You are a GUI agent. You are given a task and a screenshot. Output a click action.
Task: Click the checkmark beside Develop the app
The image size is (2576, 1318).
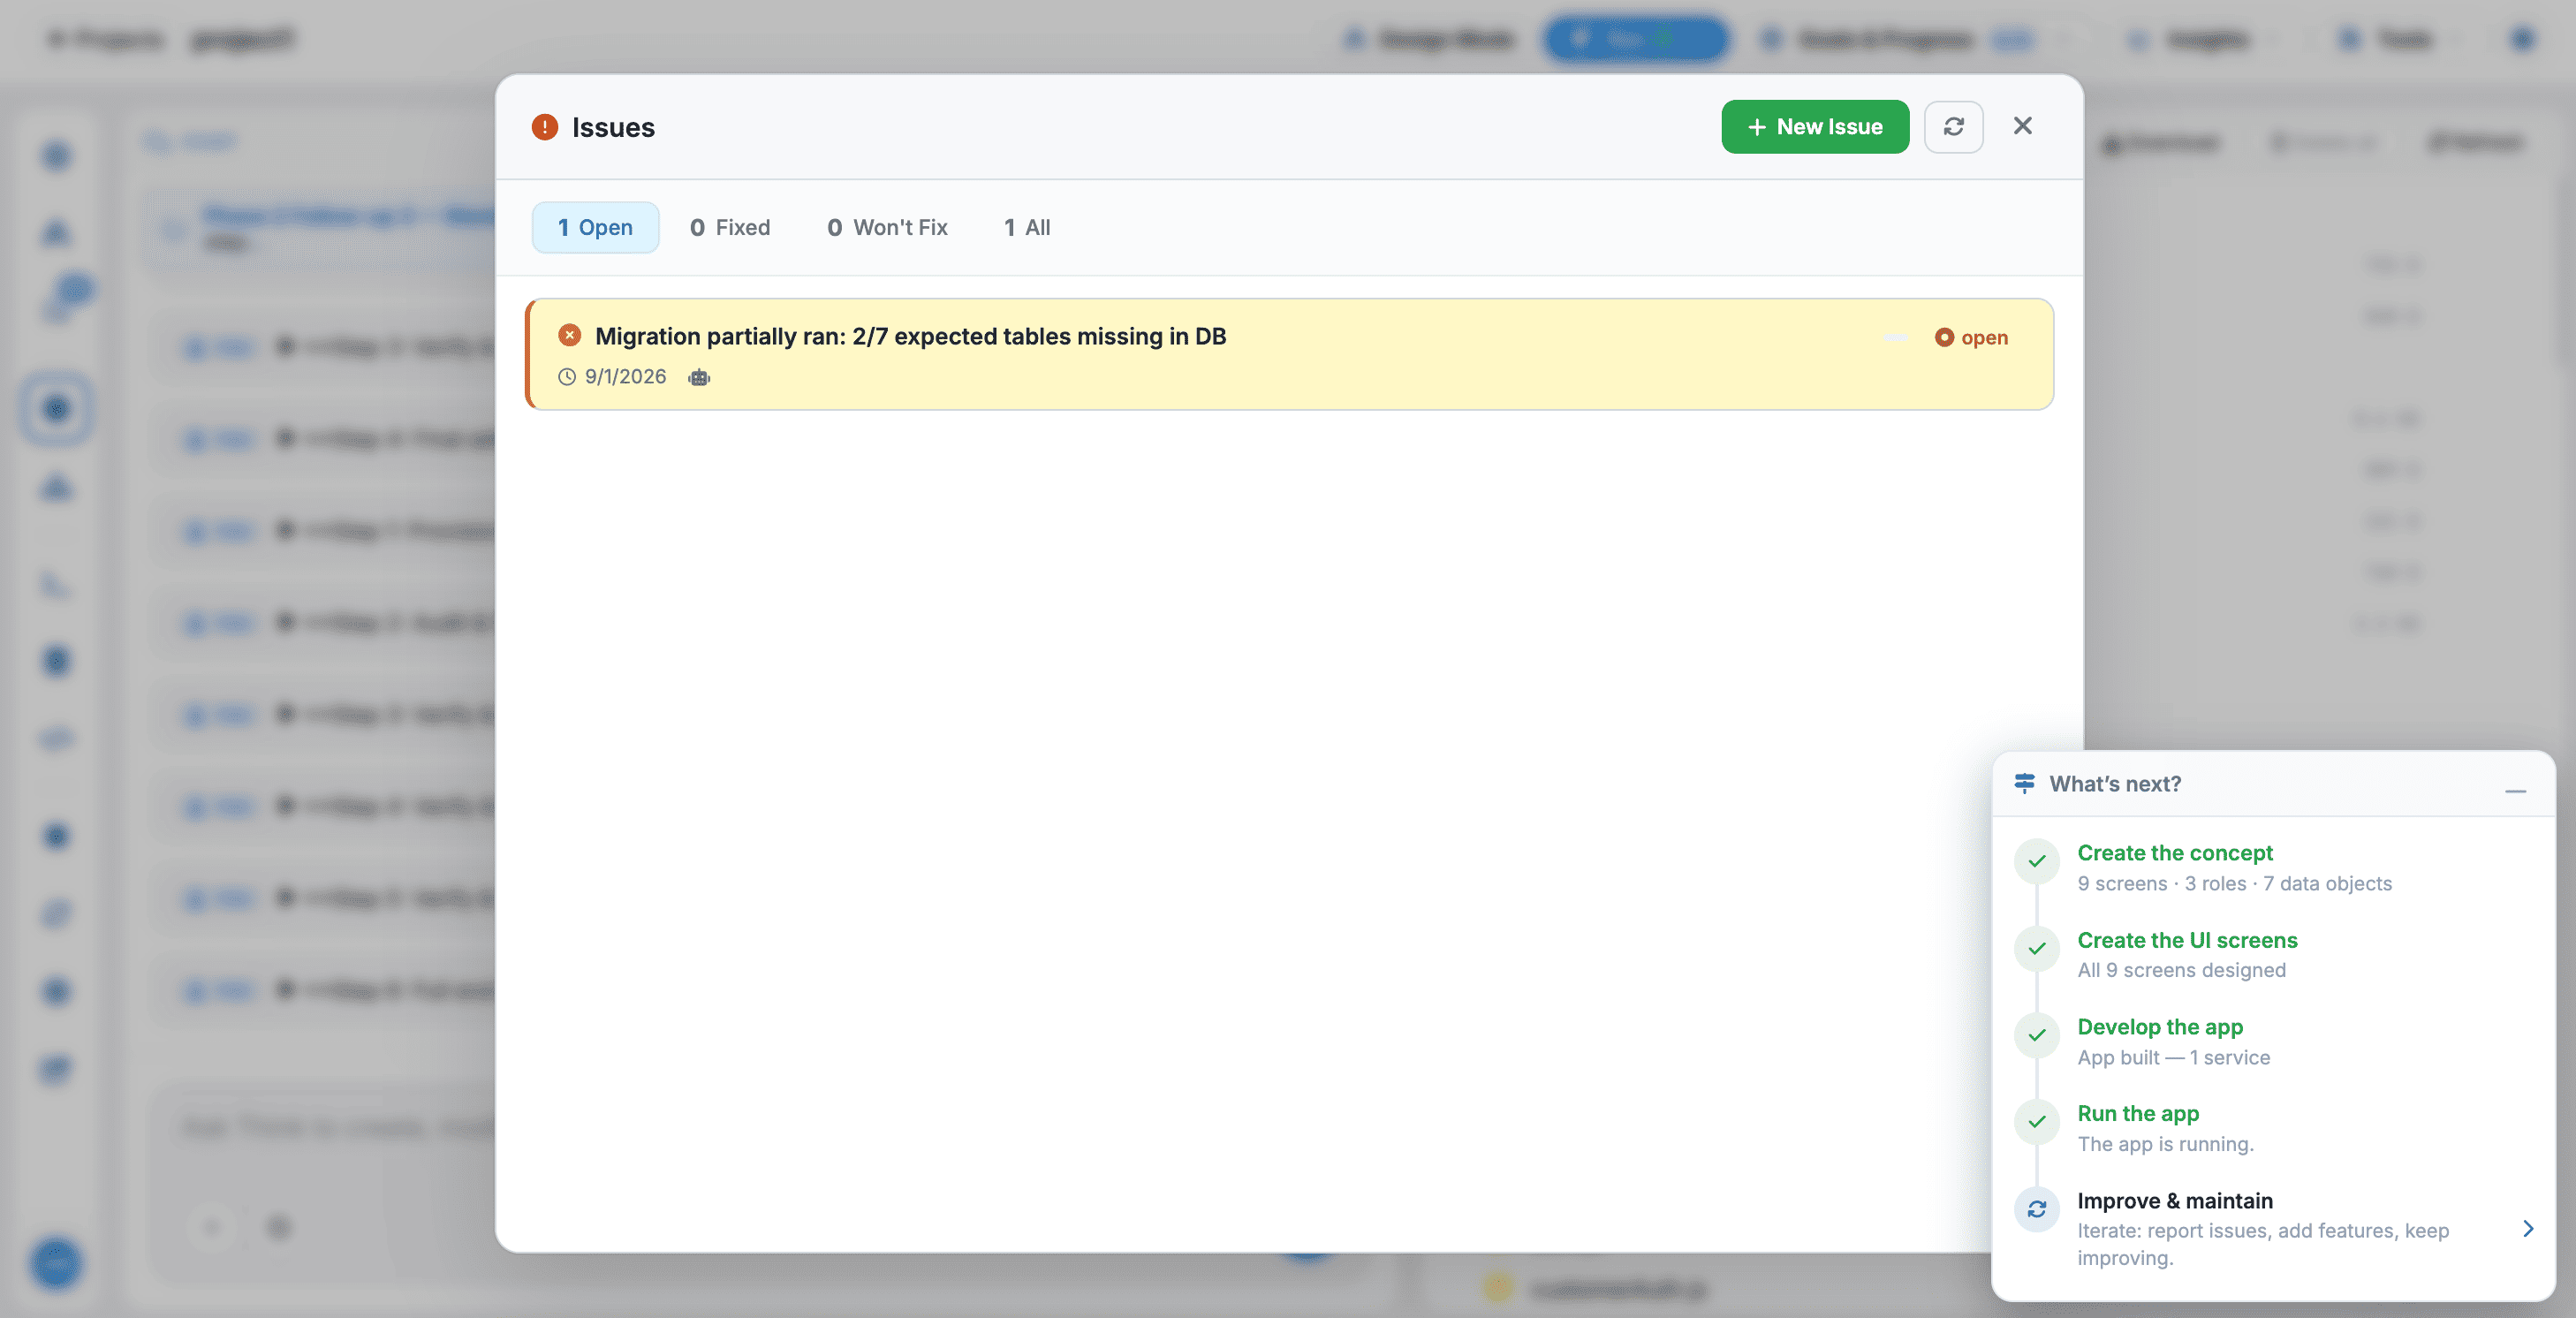coord(2036,1036)
